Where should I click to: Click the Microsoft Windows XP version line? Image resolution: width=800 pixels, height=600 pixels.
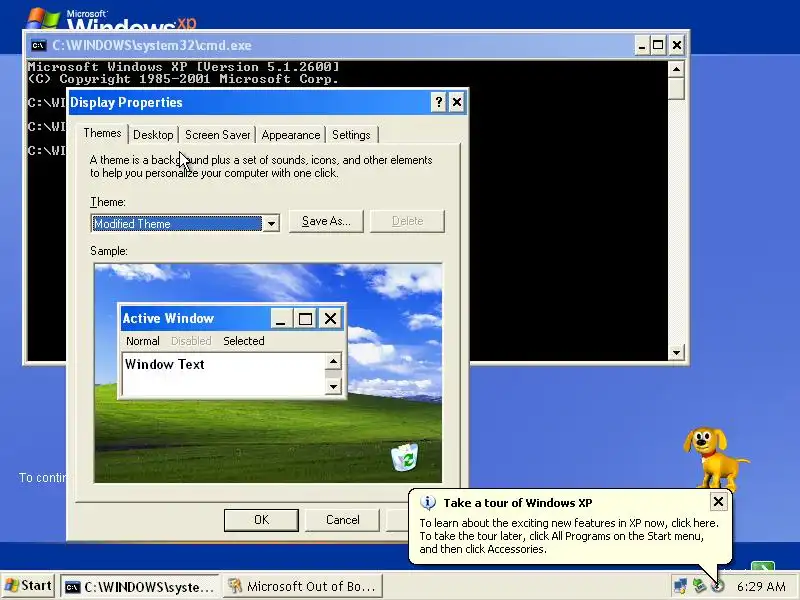tap(184, 67)
